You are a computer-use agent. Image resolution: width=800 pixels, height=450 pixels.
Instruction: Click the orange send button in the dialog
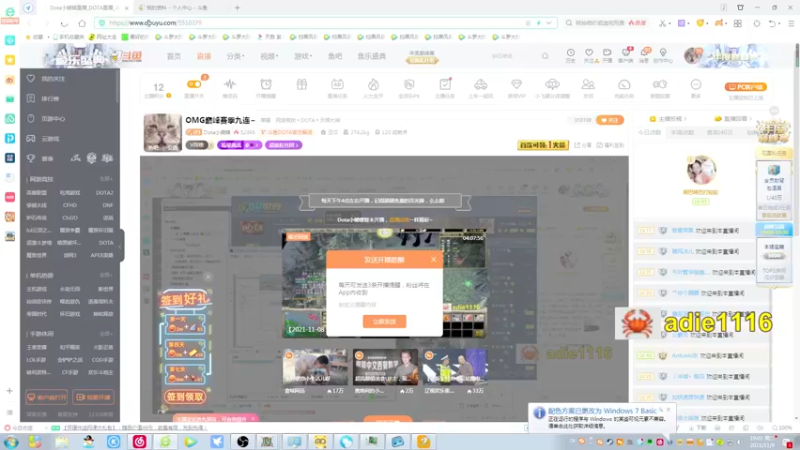click(384, 321)
